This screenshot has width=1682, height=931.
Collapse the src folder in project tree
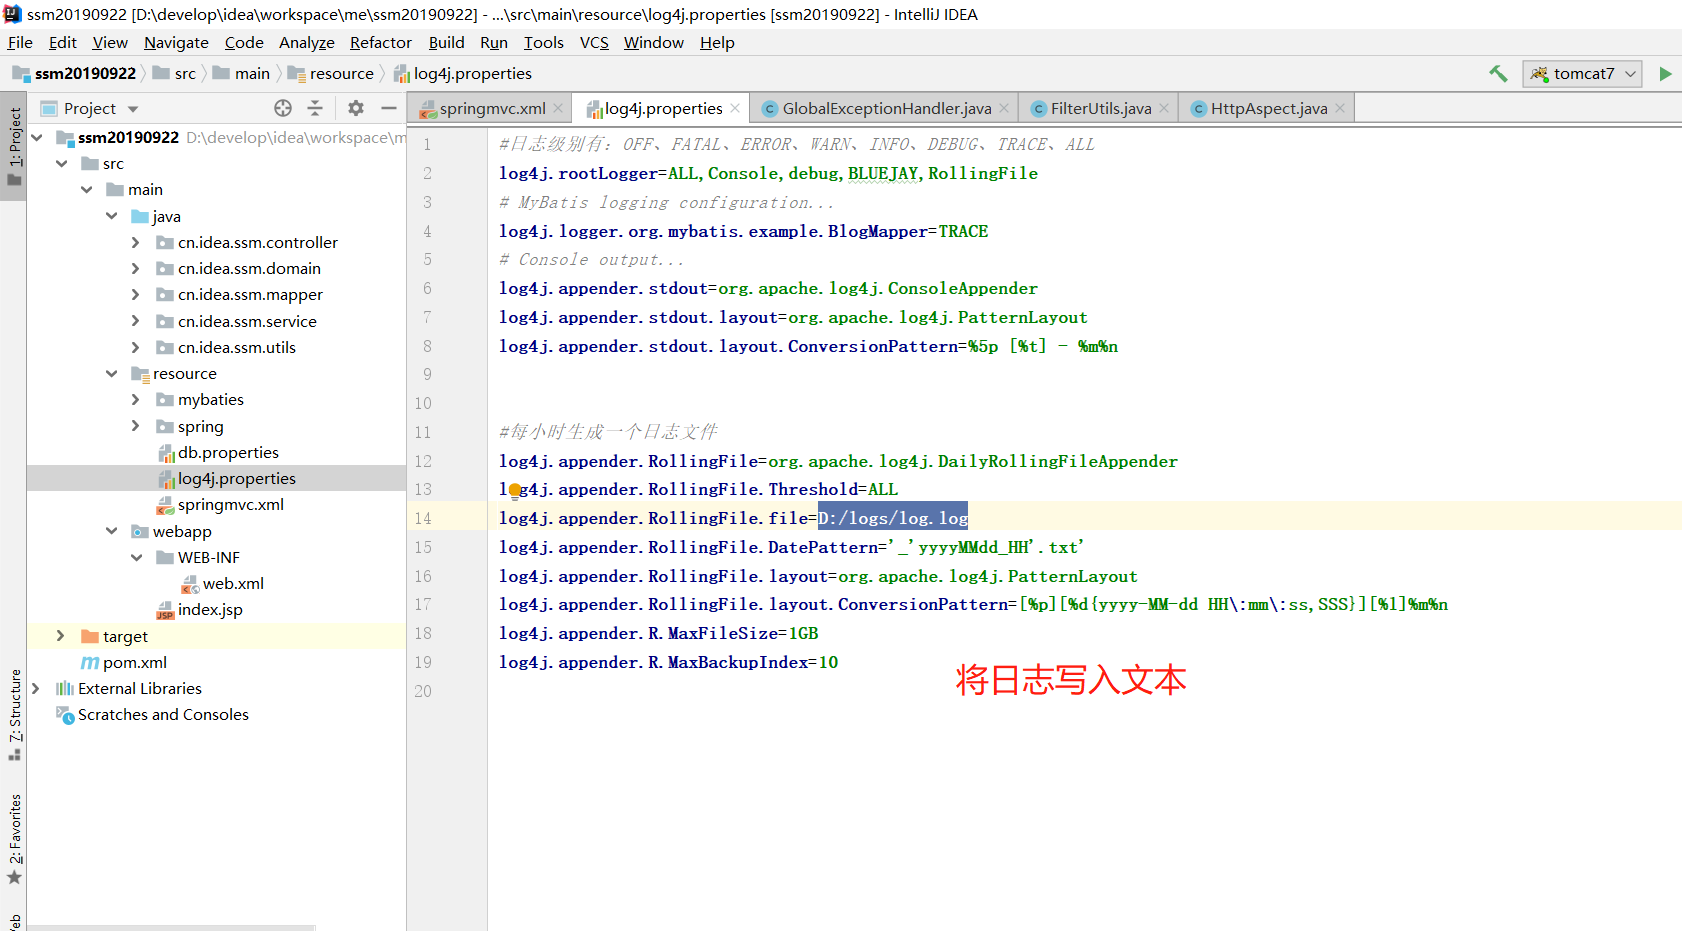(62, 163)
